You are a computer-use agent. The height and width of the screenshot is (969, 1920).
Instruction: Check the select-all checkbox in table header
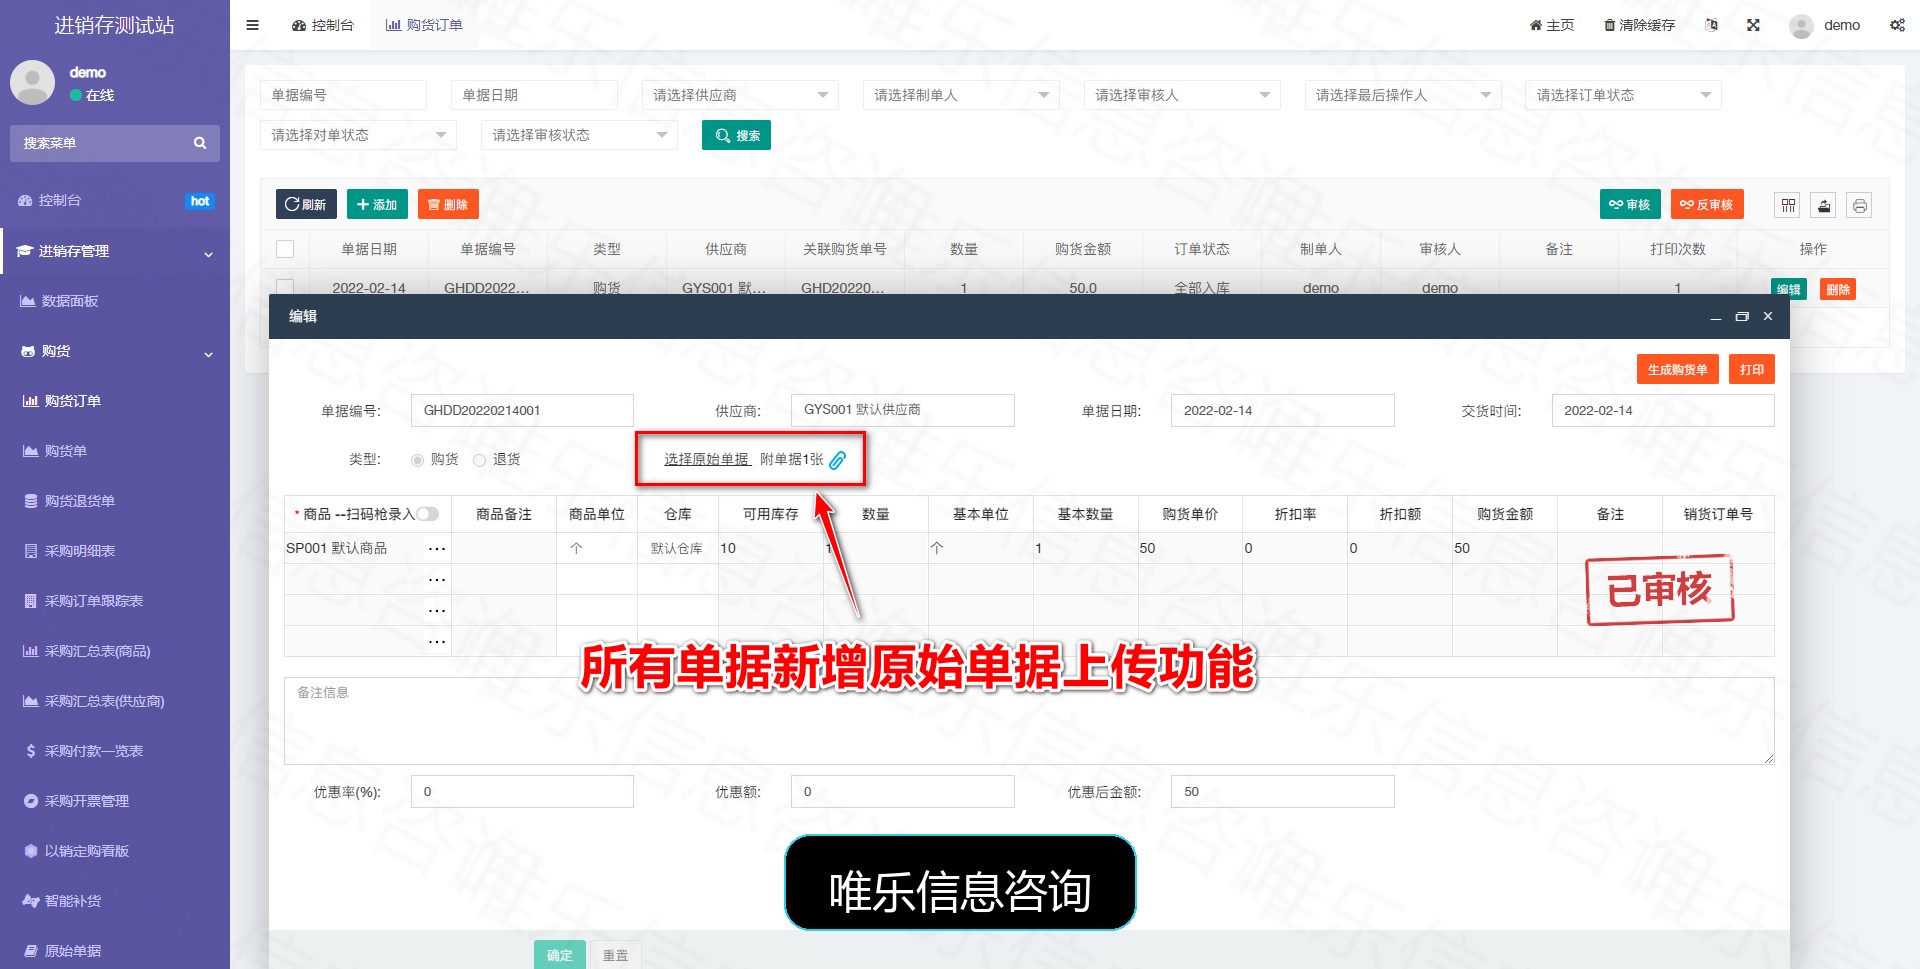pos(285,249)
